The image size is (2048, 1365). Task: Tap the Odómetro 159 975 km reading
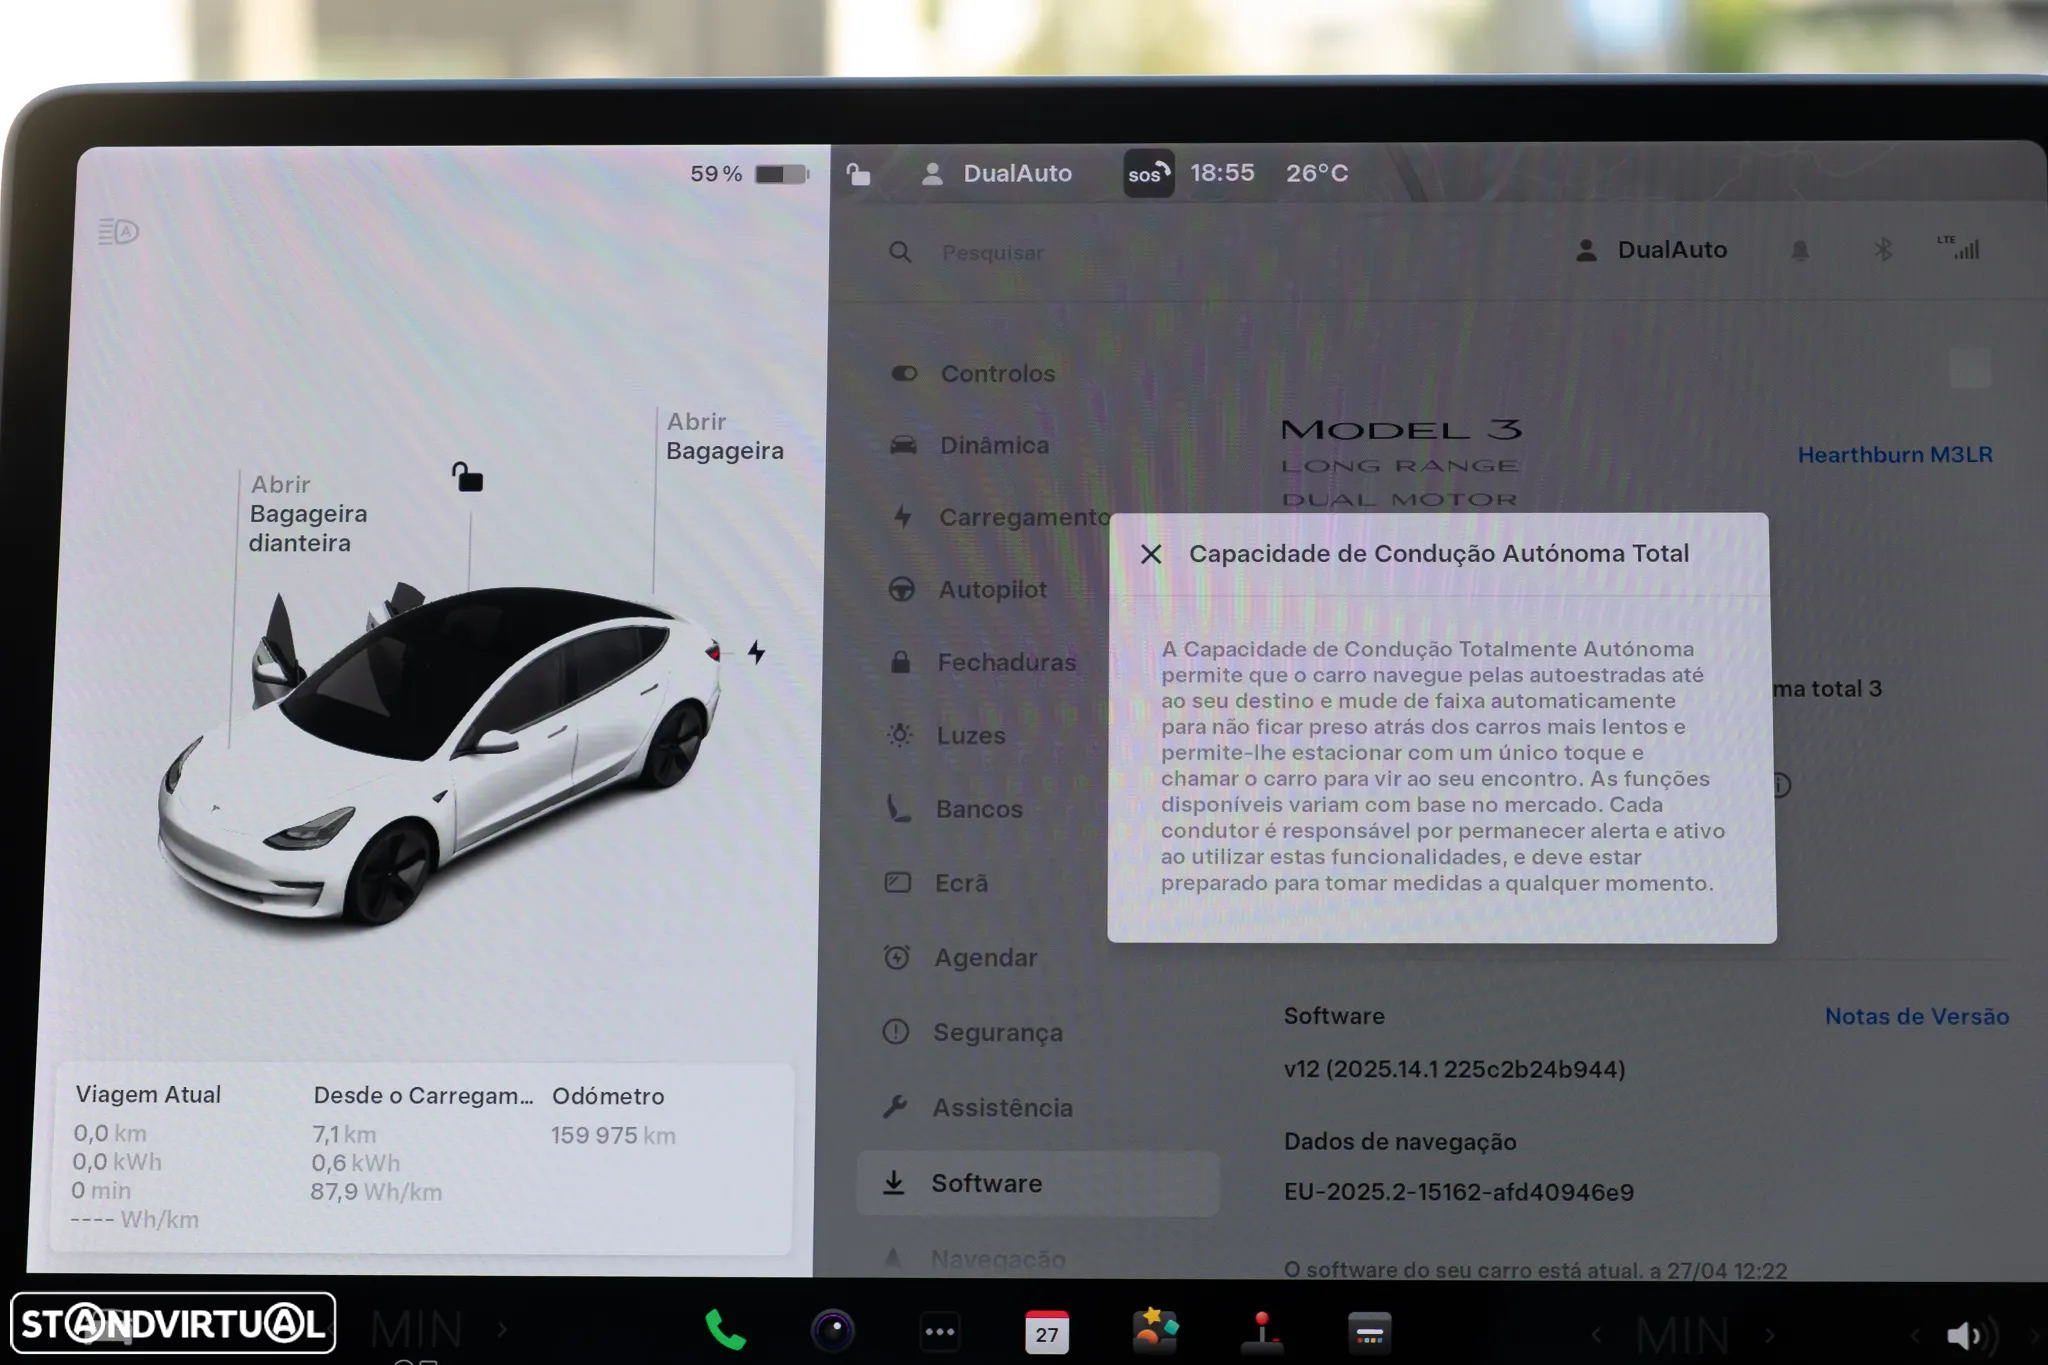612,1136
